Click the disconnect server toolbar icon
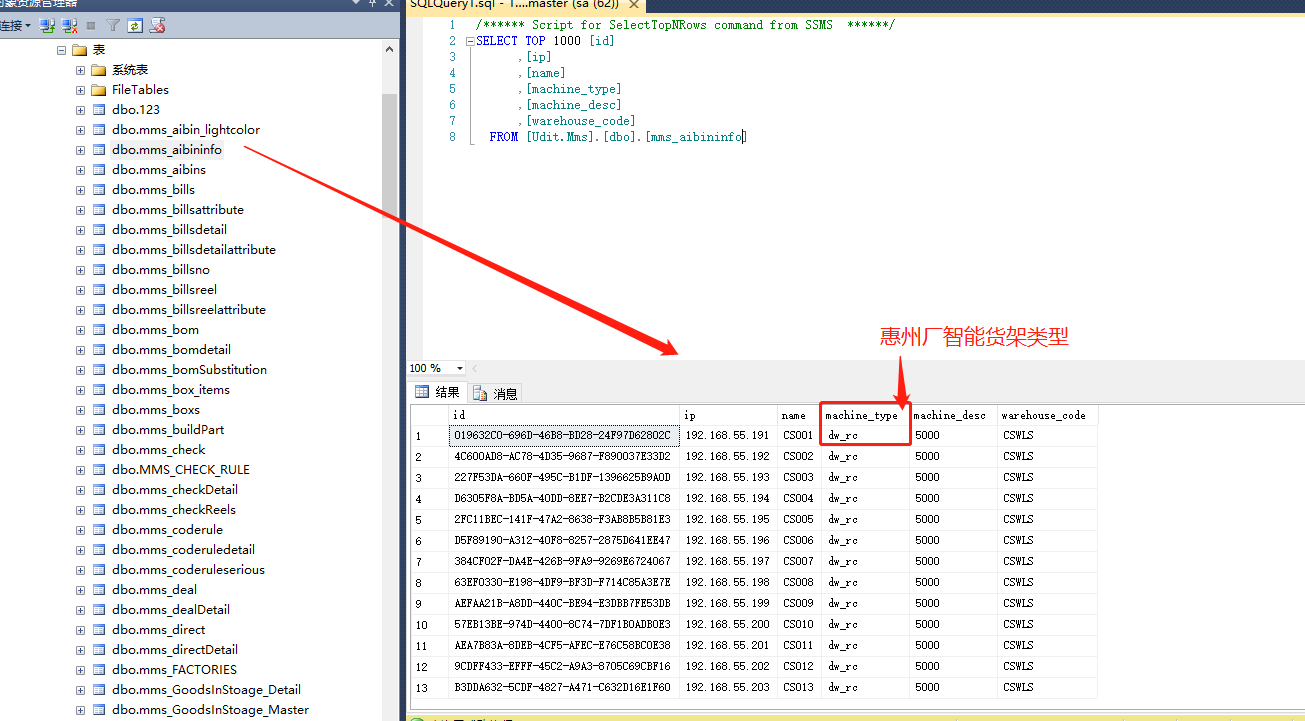1305x721 pixels. [x=69, y=25]
